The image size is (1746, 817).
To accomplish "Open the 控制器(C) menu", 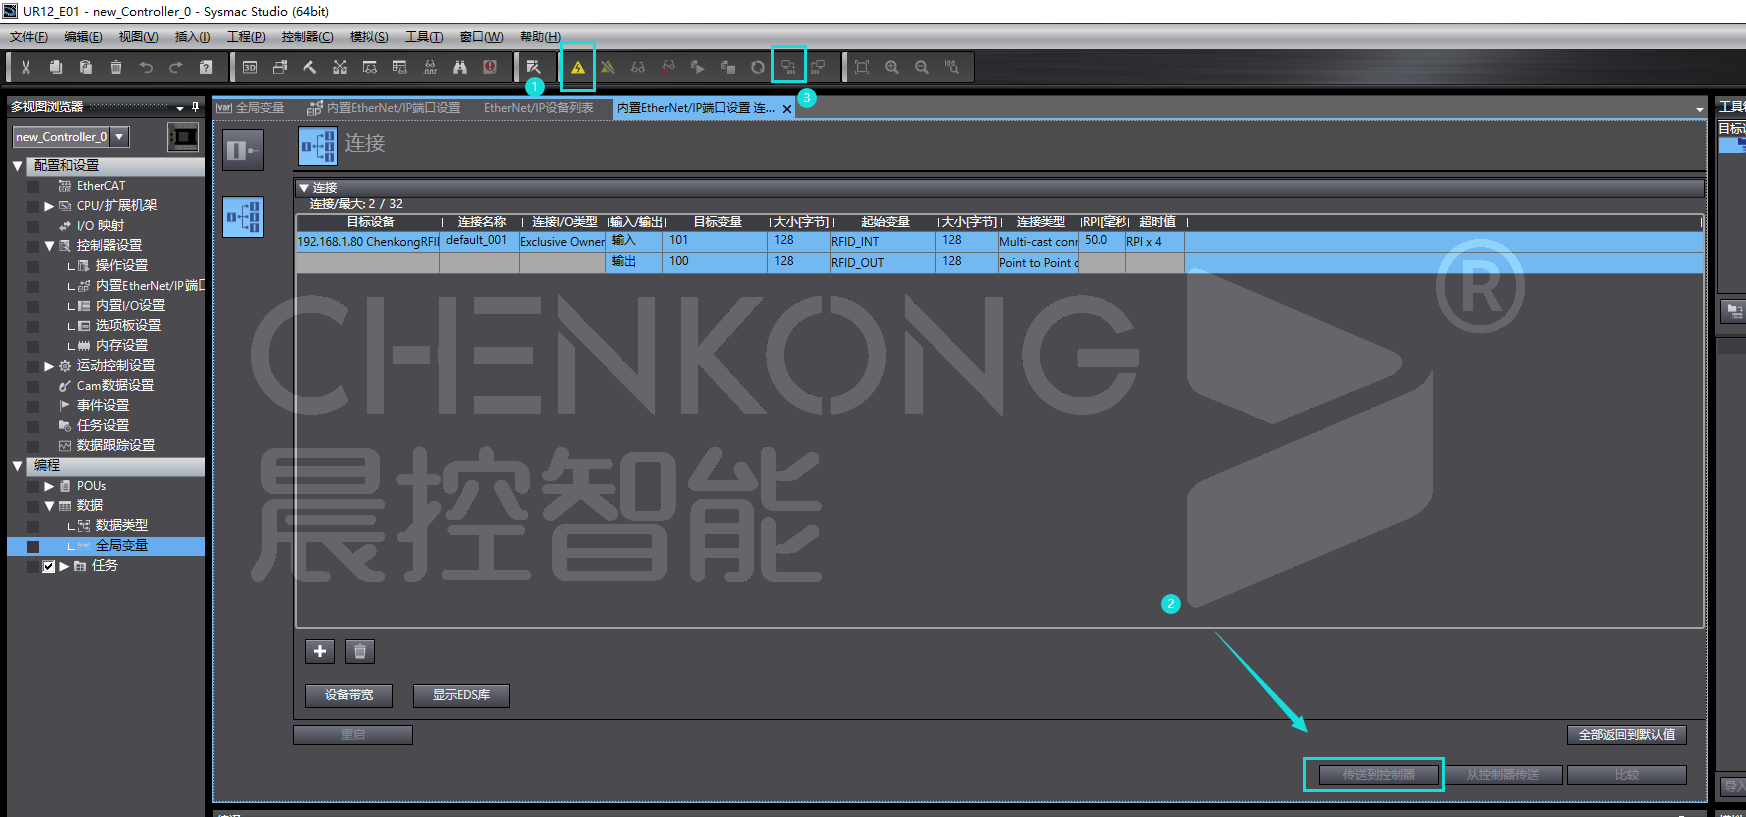I will tap(307, 37).
